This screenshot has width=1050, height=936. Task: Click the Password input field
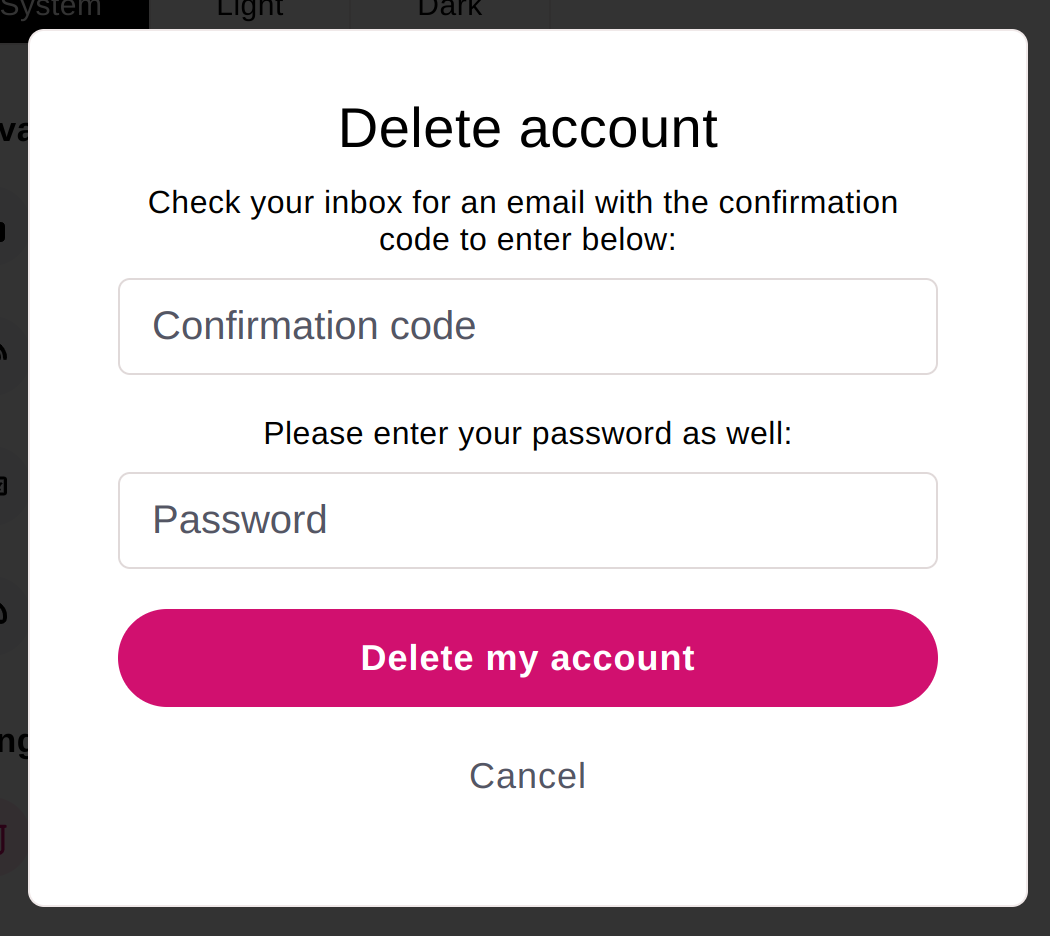pyautogui.click(x=527, y=520)
